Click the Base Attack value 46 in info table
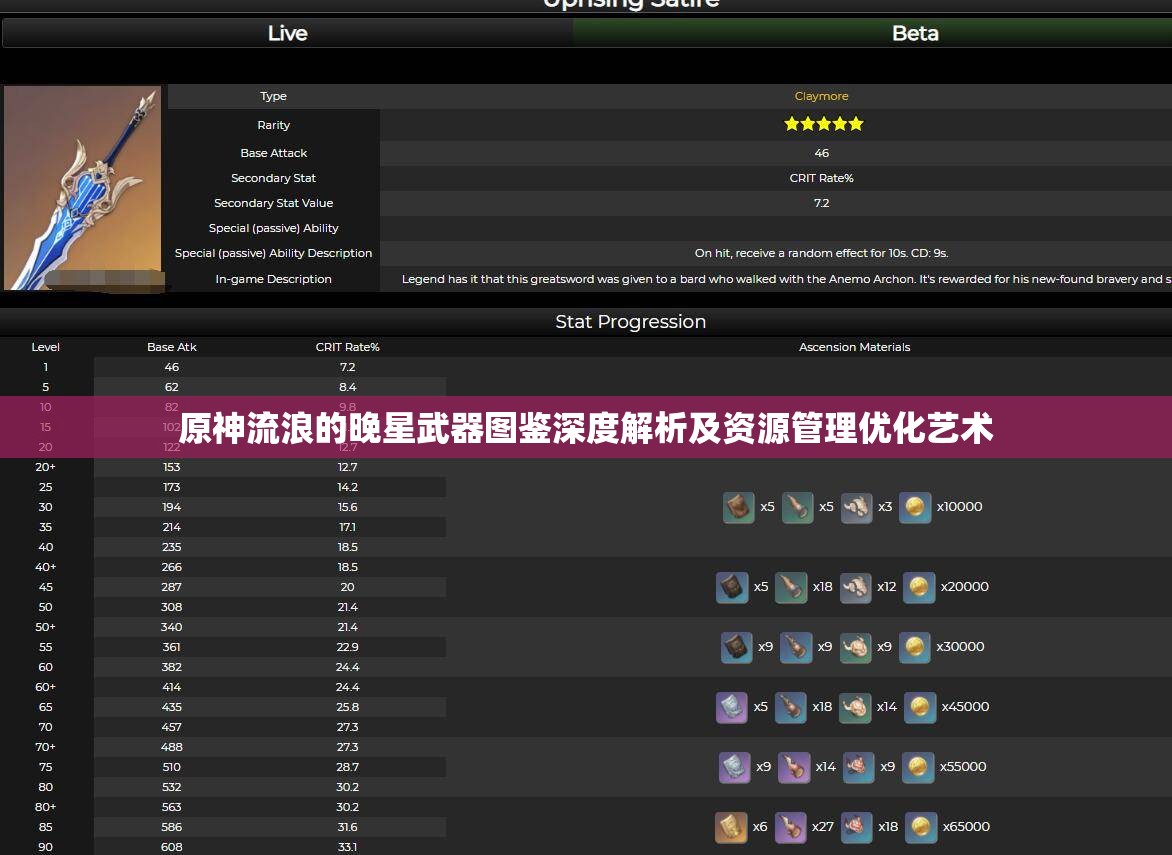Screen dimensions: 1172x855 click(821, 153)
